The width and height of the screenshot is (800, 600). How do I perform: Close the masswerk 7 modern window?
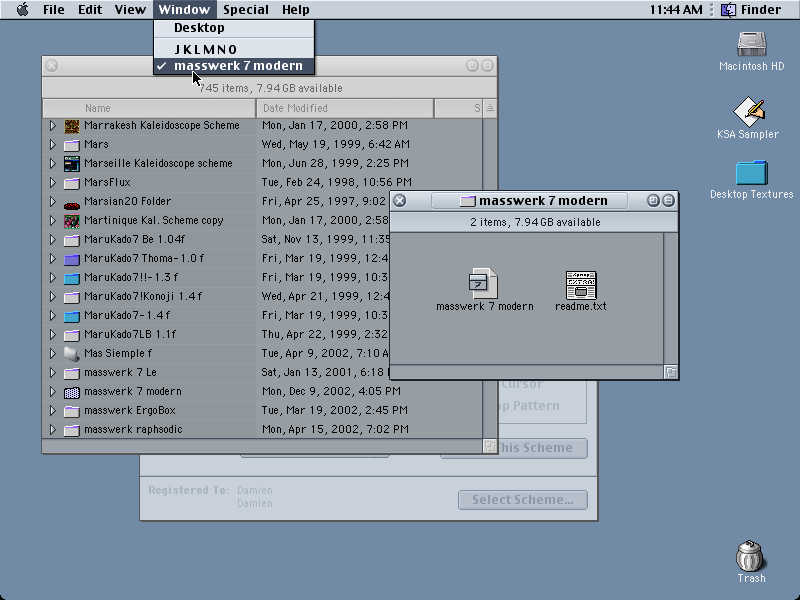400,201
